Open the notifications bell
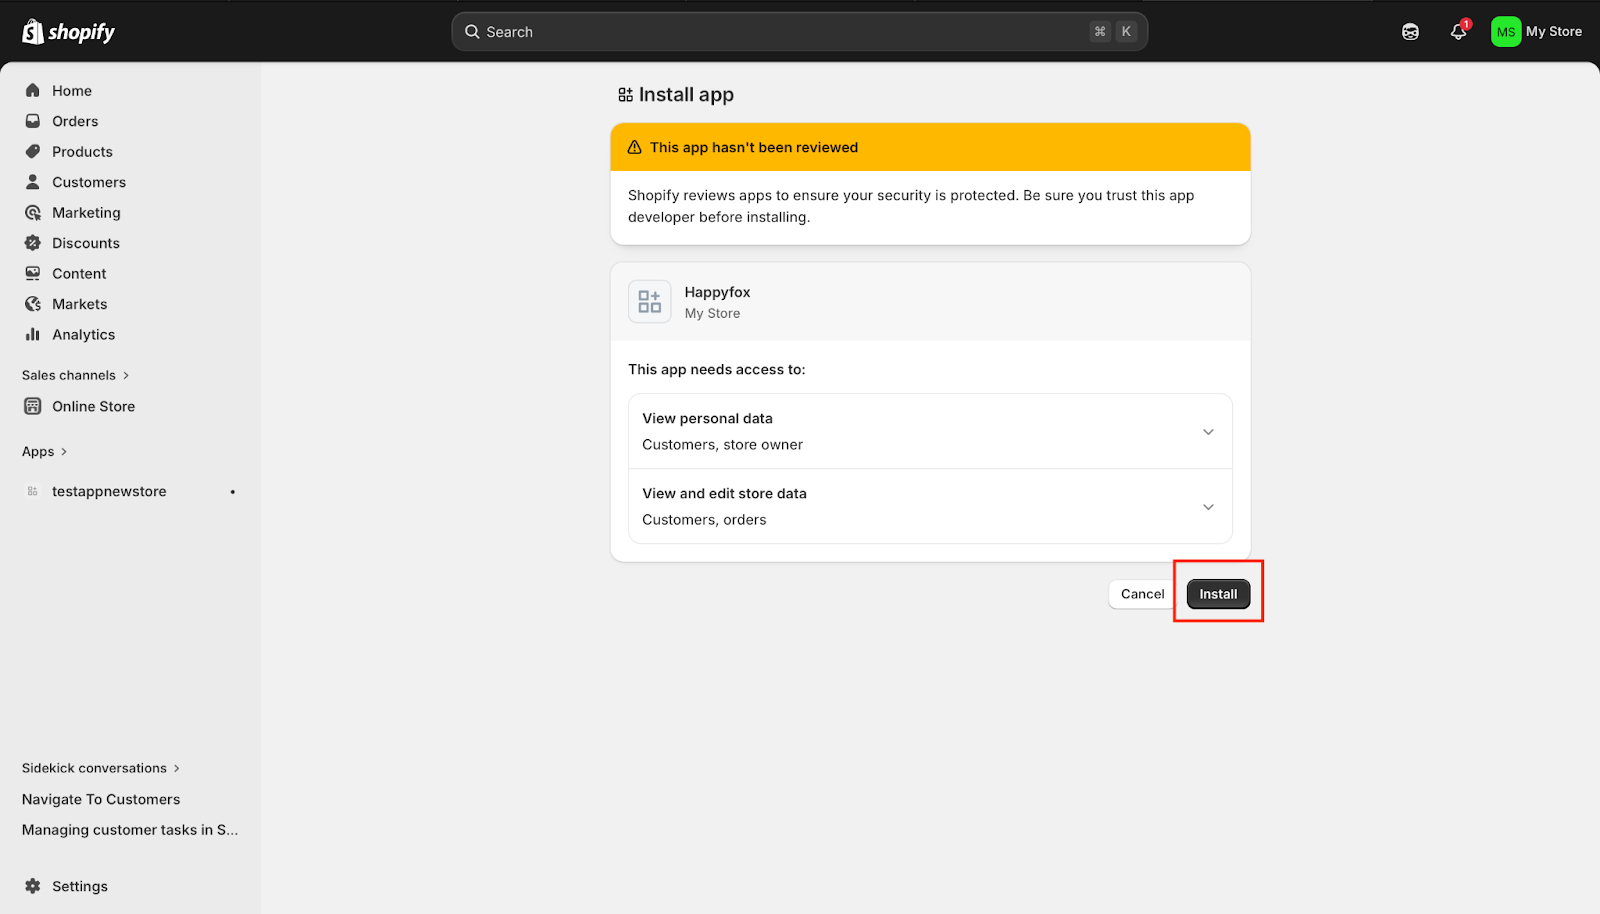This screenshot has height=914, width=1600. click(1458, 32)
